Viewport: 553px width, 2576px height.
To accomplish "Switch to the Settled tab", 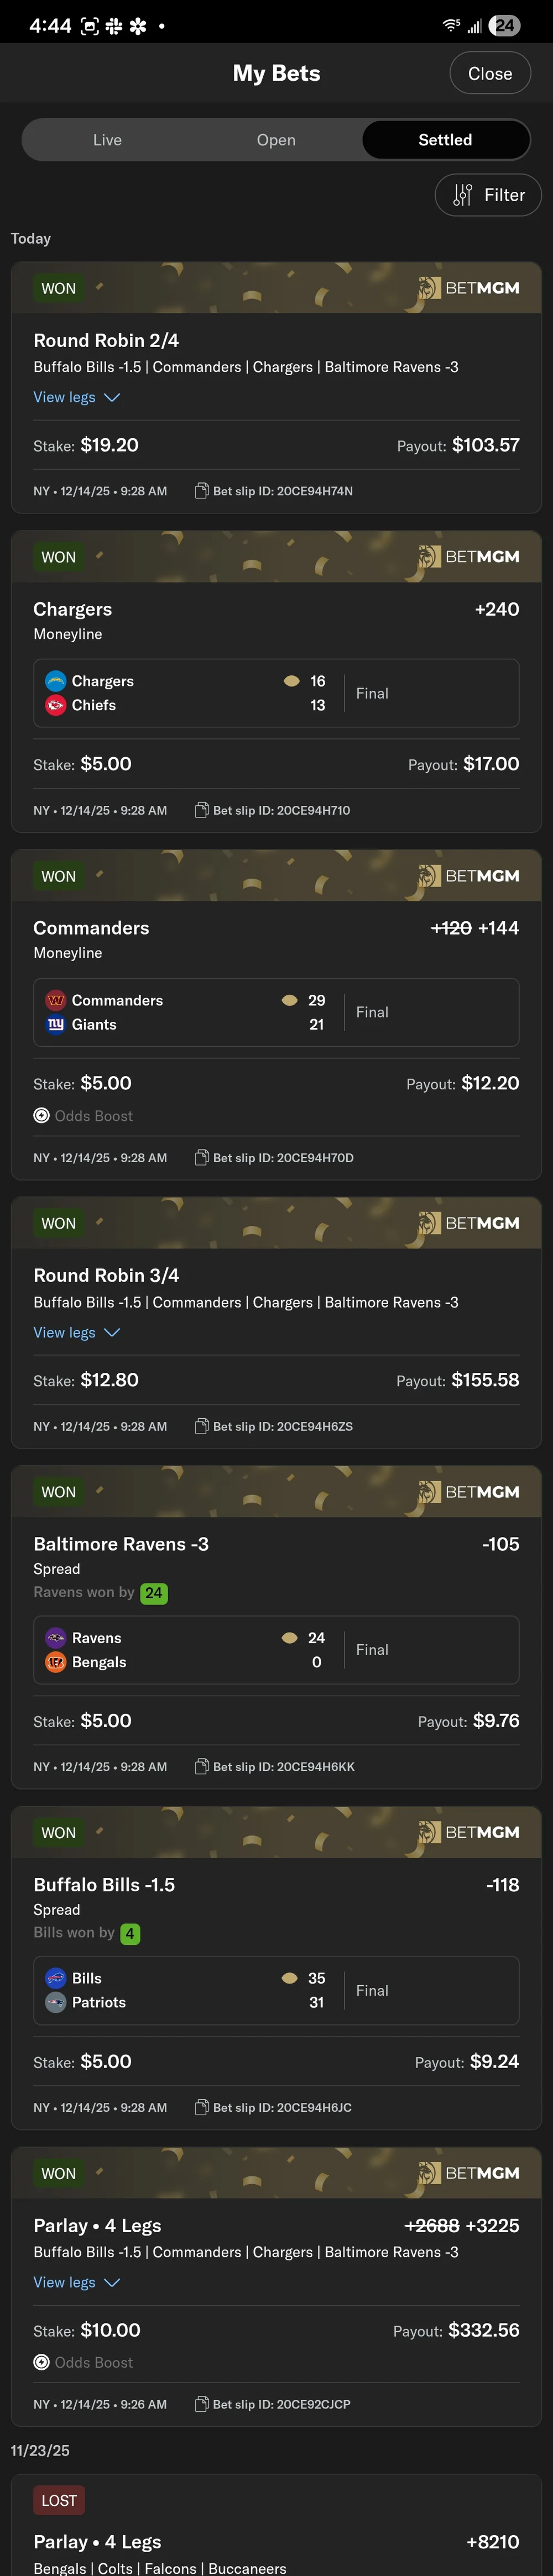I will pyautogui.click(x=444, y=139).
